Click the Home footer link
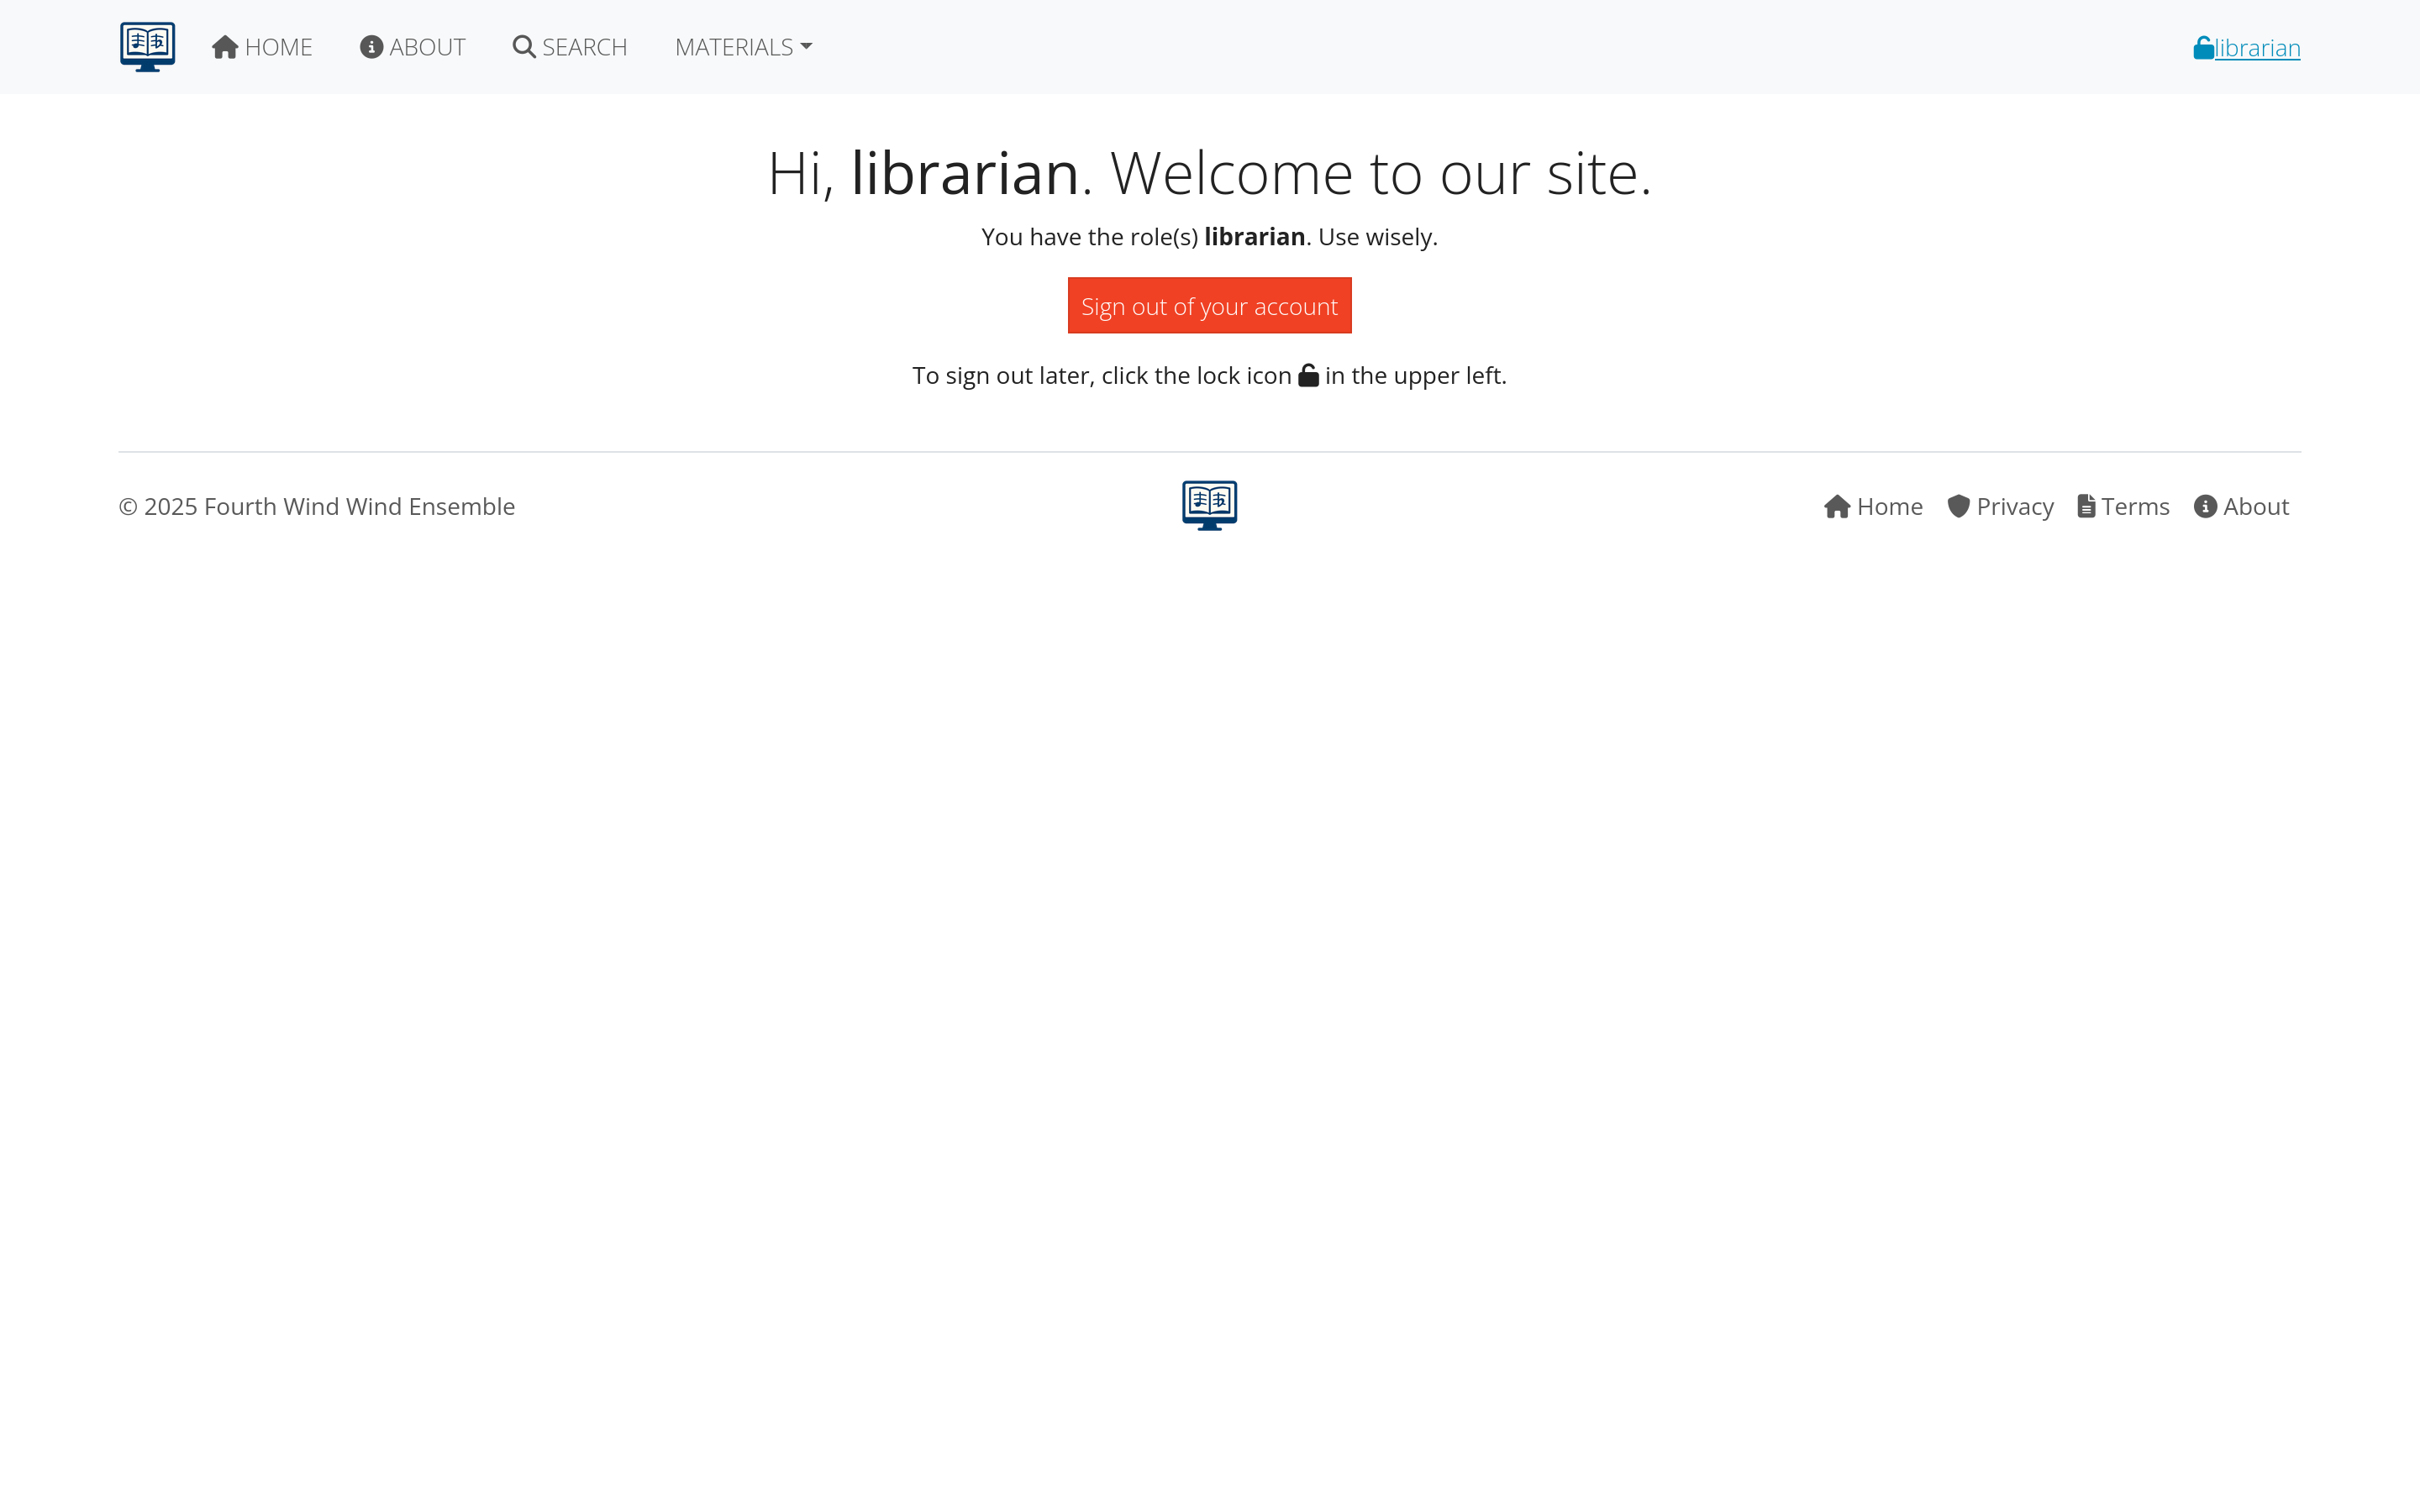Screen dimensions: 2420x1512 (1889, 506)
